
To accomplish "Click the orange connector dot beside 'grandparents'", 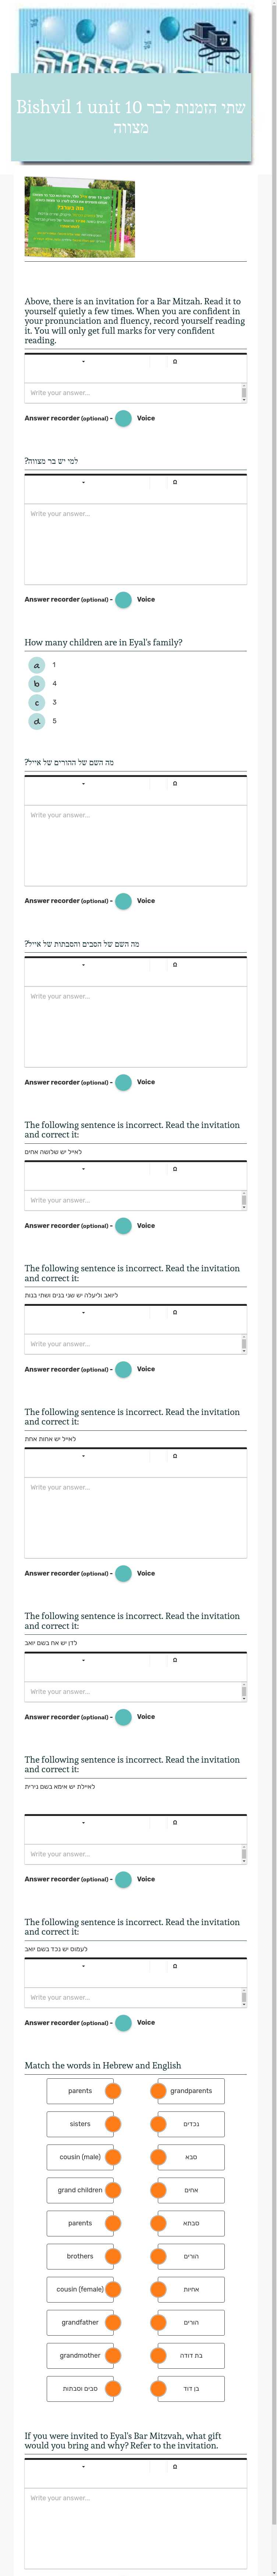I will pos(159,2090).
